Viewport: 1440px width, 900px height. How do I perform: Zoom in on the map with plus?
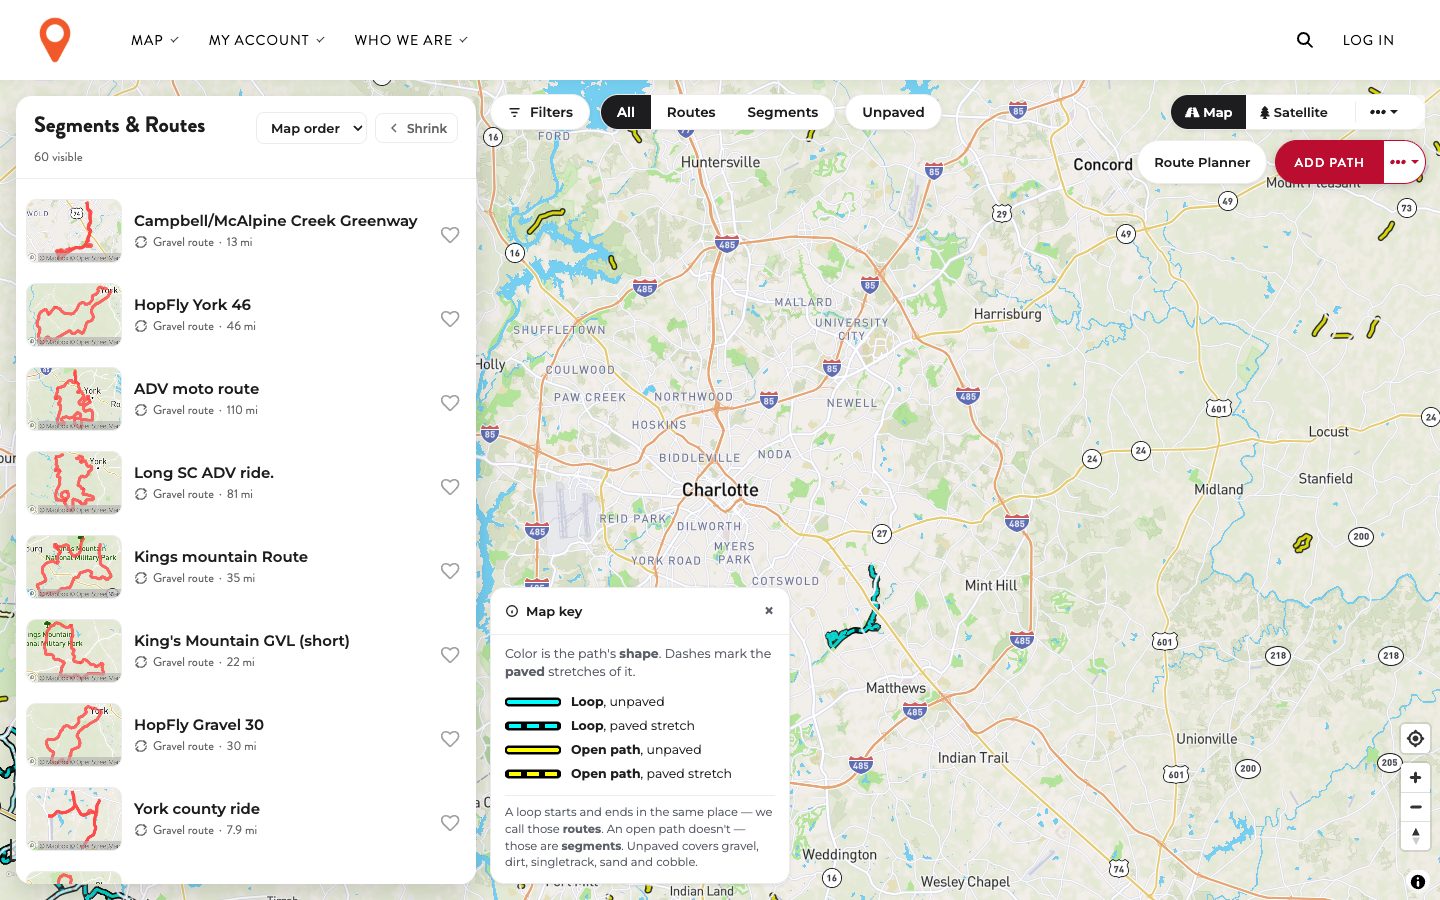coord(1415,778)
